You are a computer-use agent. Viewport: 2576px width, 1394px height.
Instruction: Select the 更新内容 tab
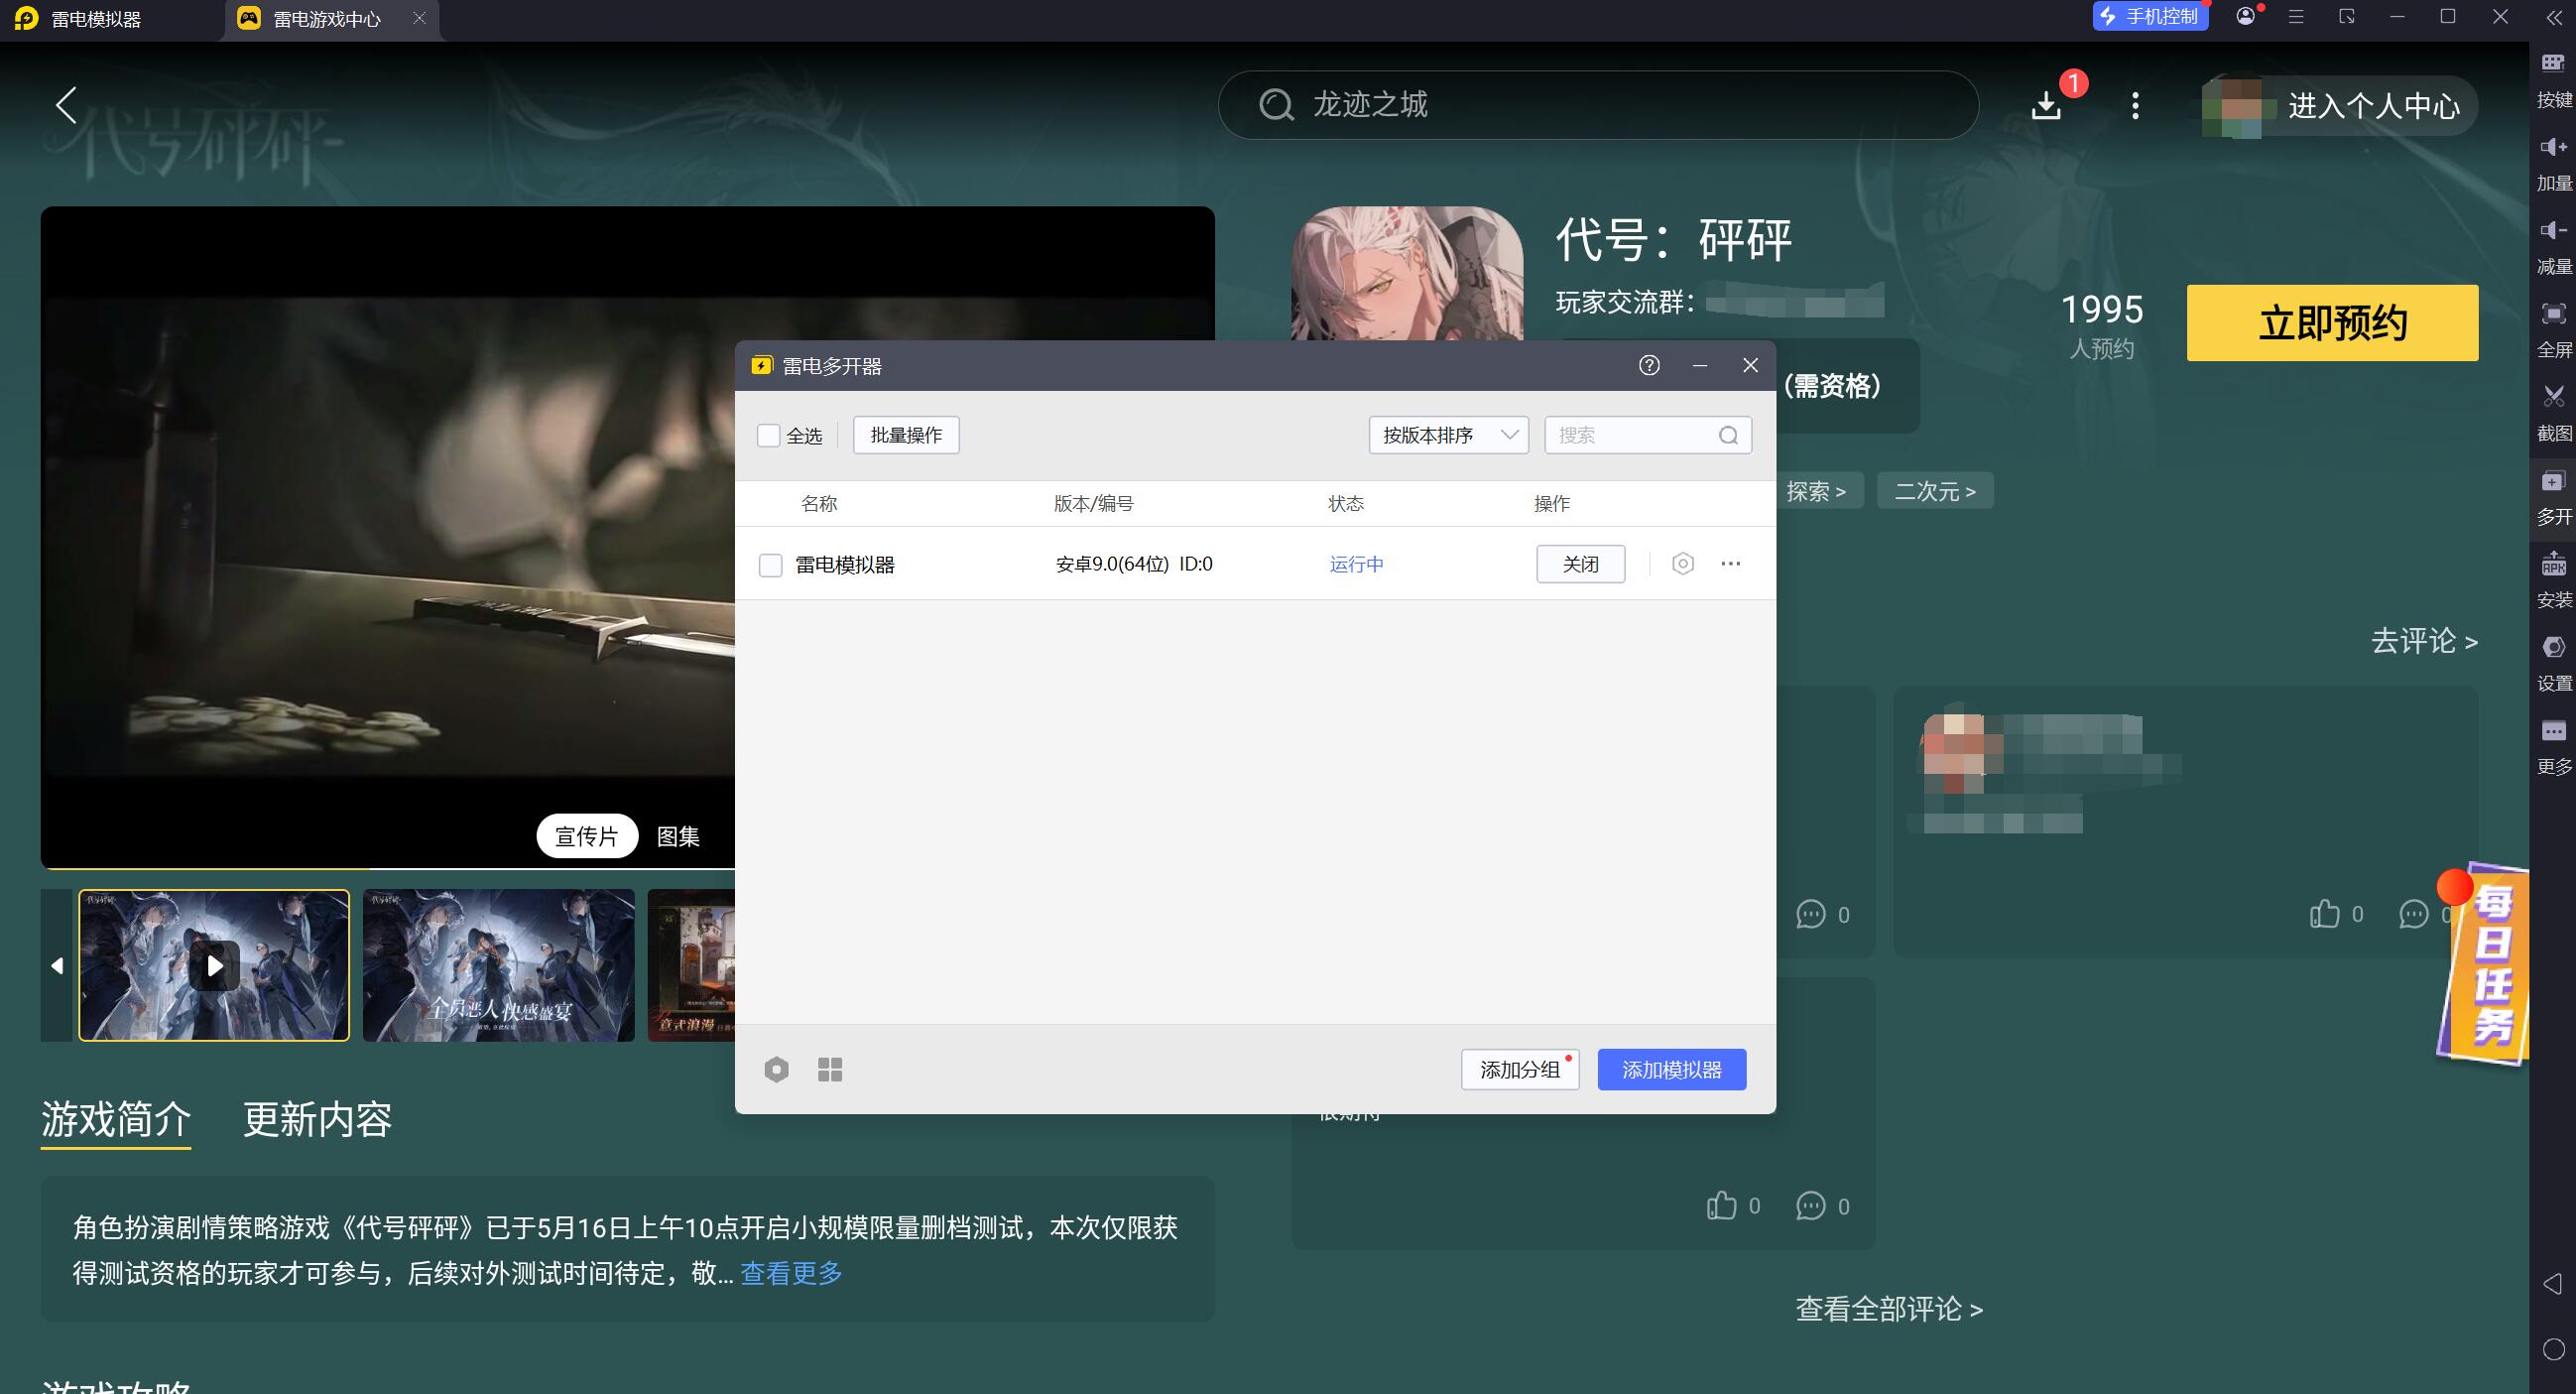(317, 1119)
